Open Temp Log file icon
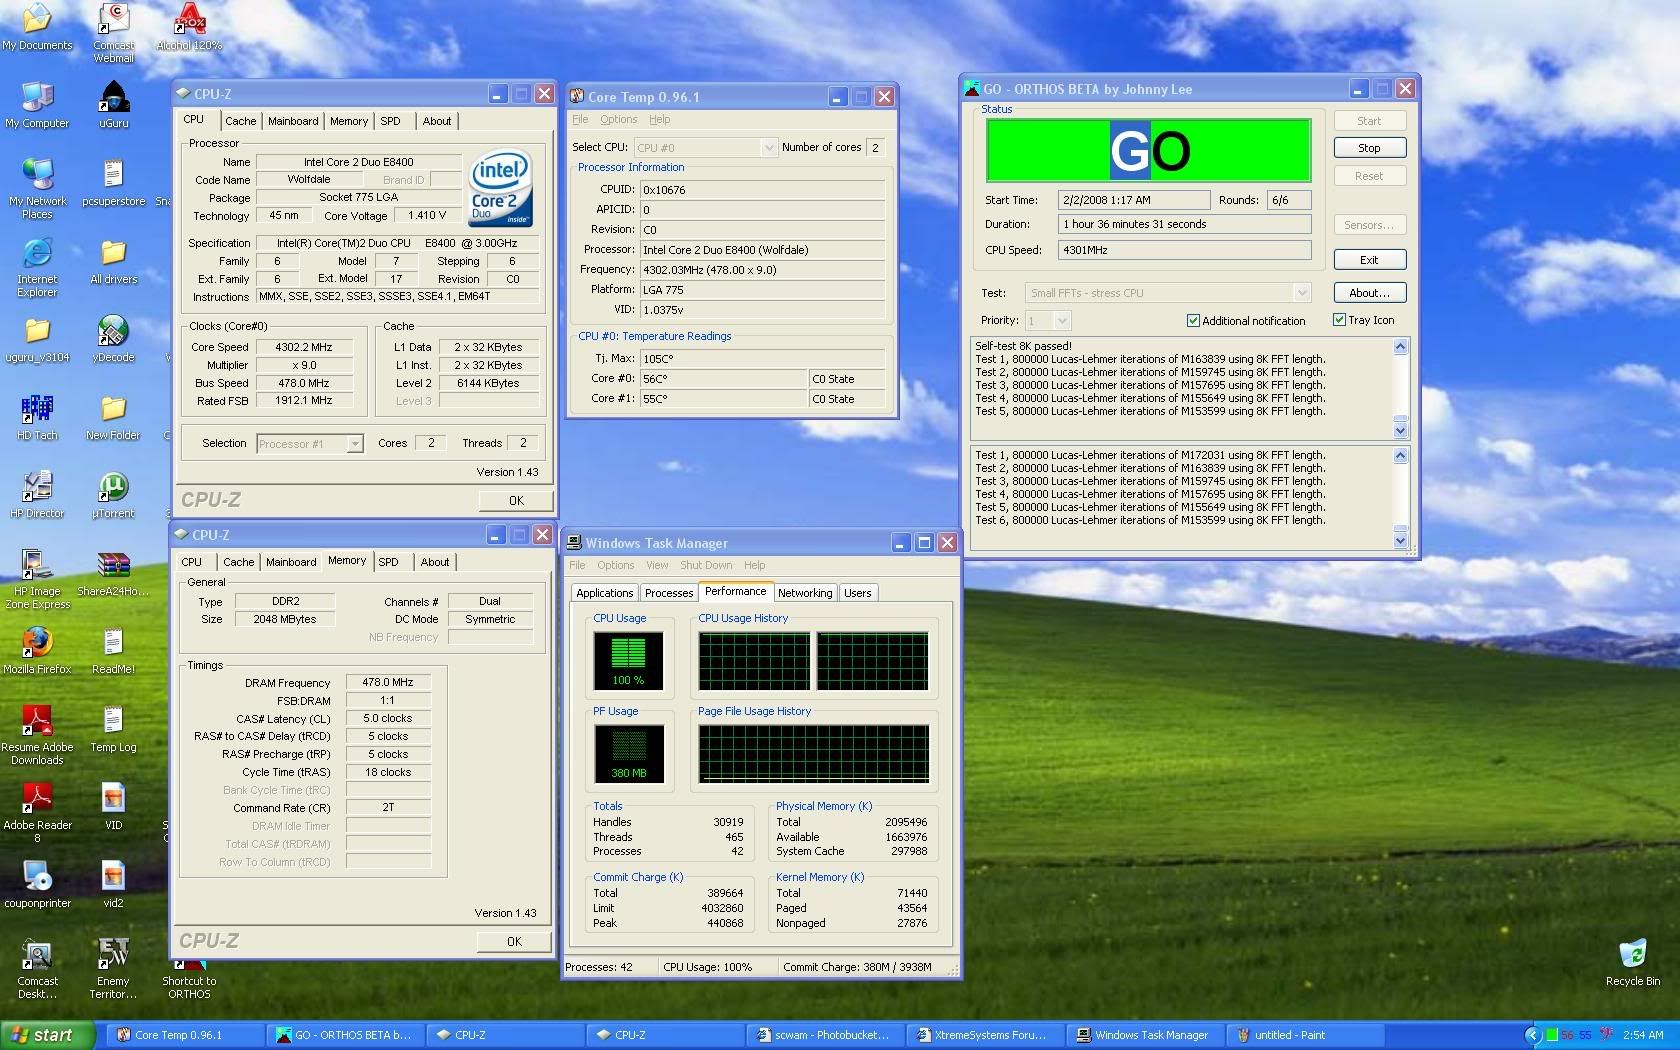The height and width of the screenshot is (1050, 1680). 114,728
